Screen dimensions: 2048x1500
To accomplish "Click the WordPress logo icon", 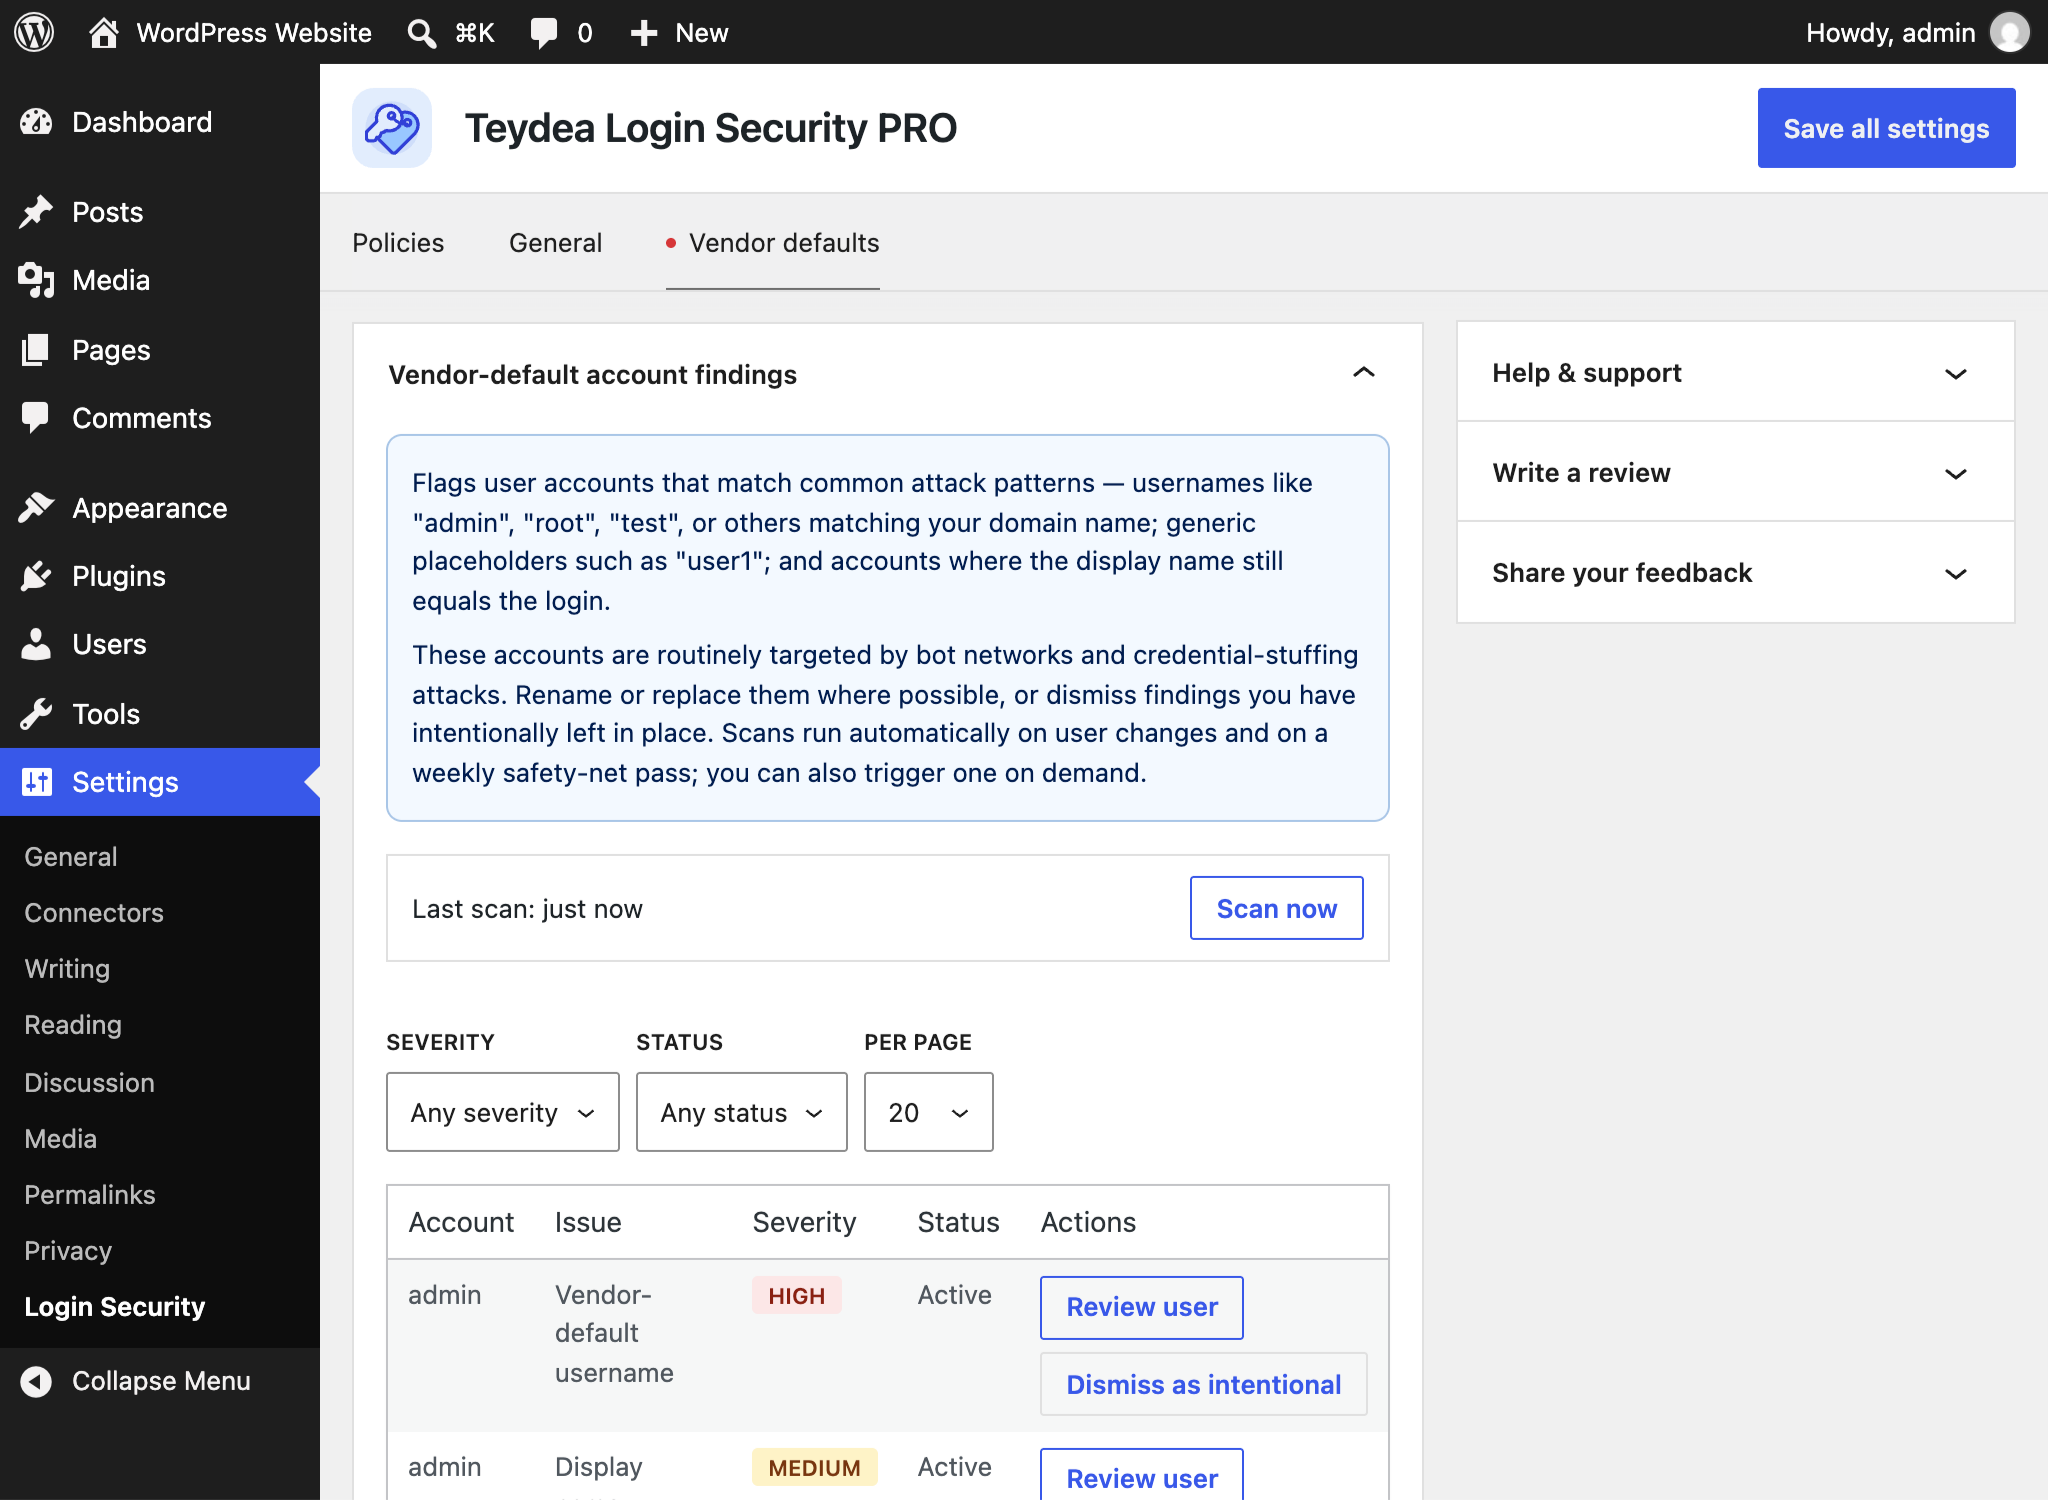I will click(x=34, y=32).
